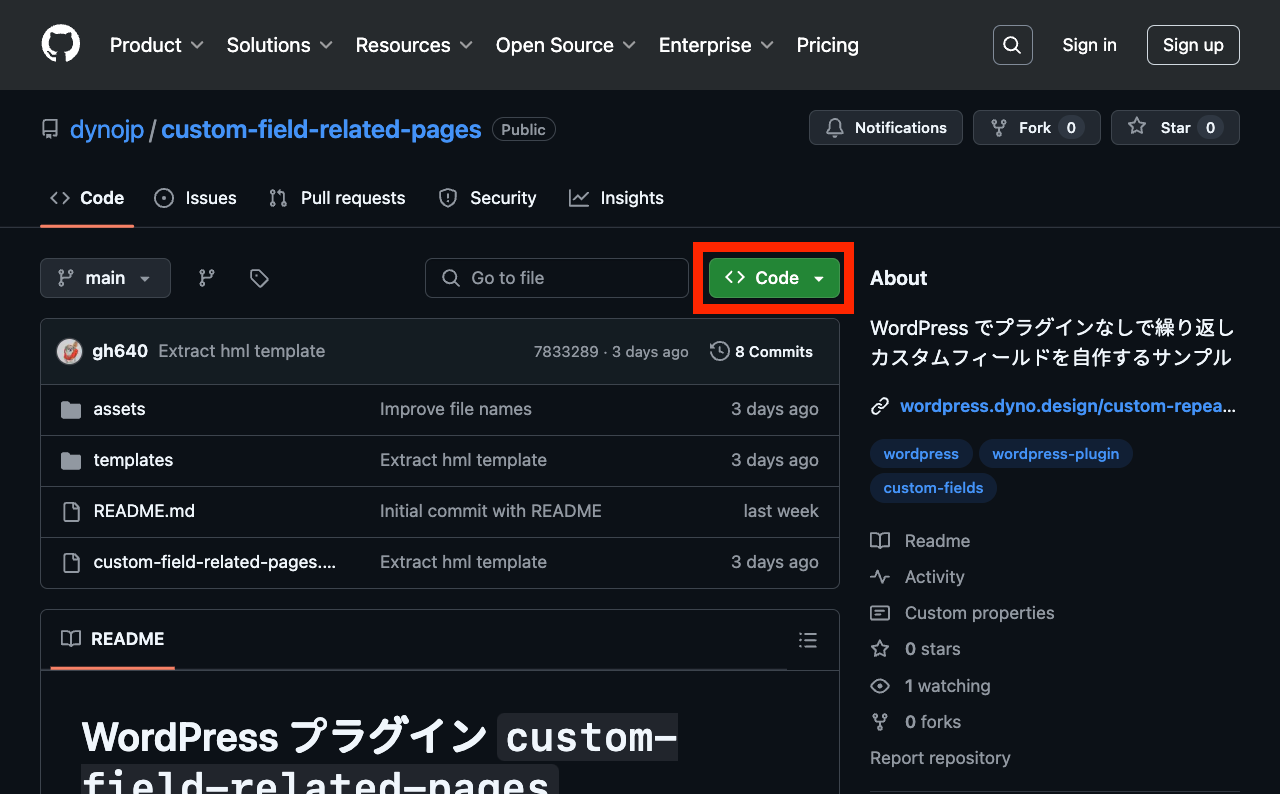1280x794 pixels.
Task: Switch to the Issues tab
Action: pos(196,198)
